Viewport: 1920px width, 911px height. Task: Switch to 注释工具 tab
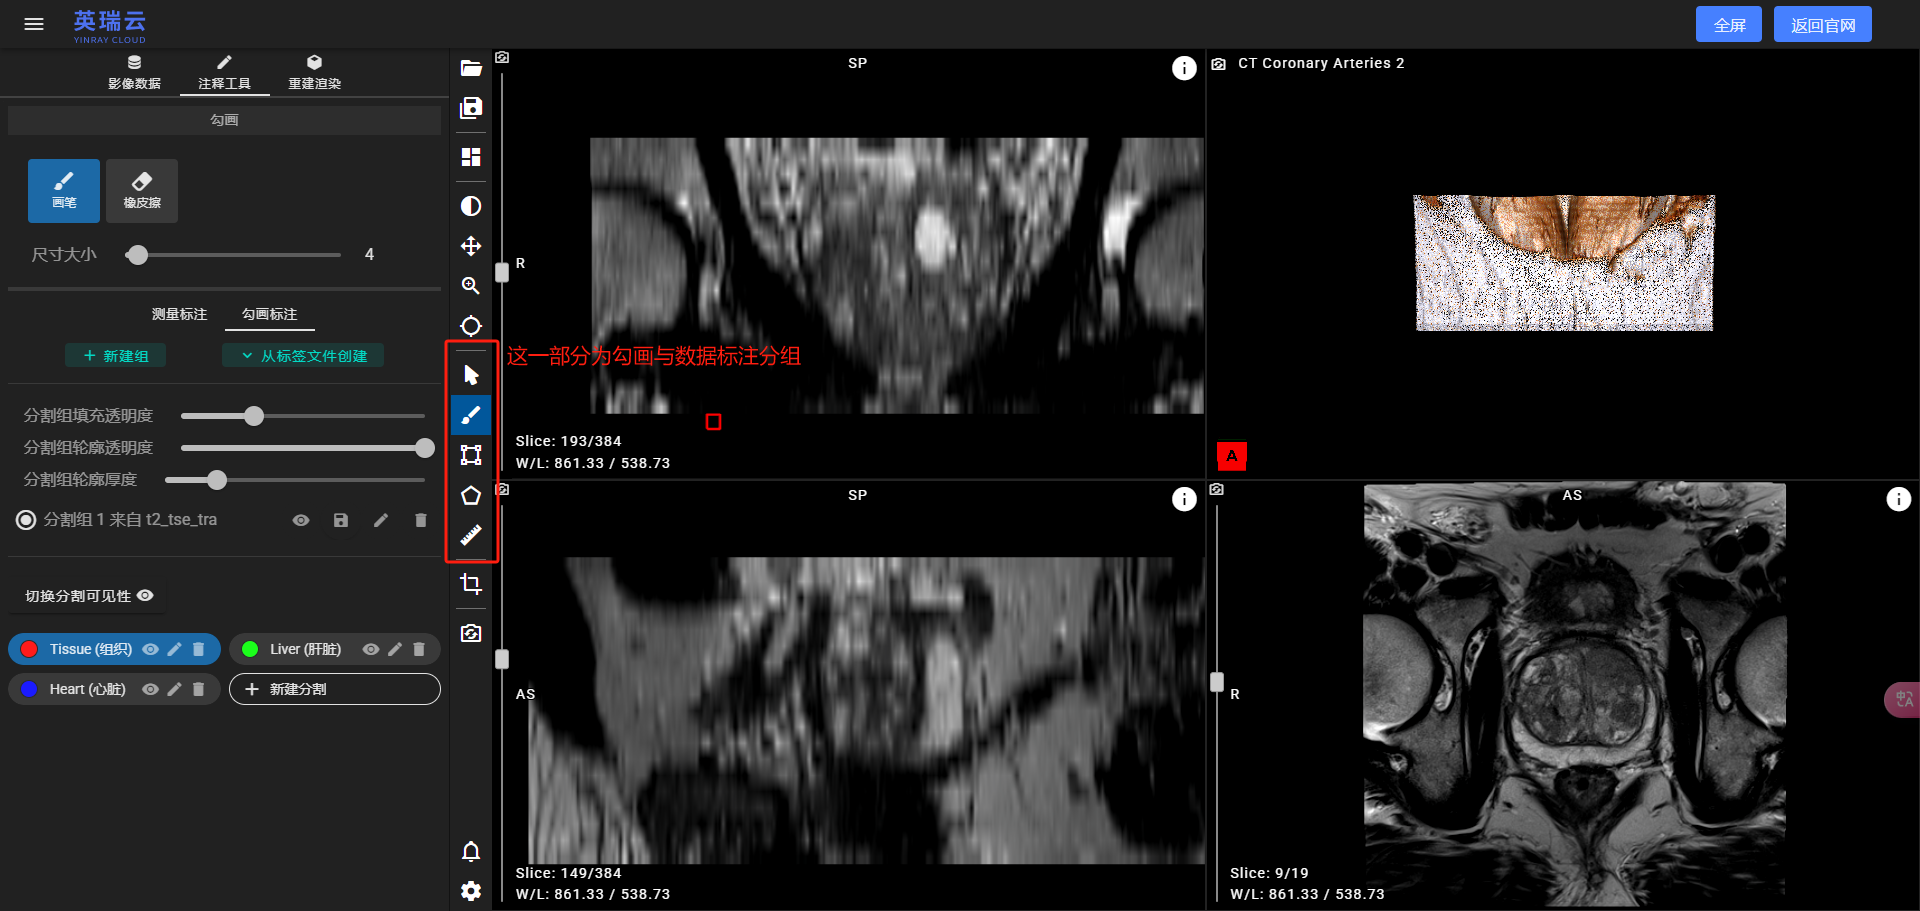(x=225, y=73)
